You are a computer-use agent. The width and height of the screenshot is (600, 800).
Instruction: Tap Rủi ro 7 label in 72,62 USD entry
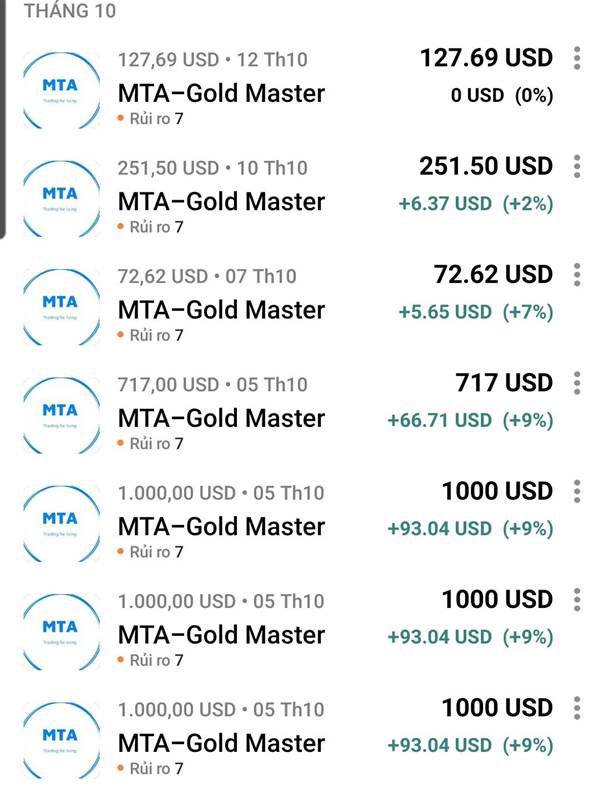pyautogui.click(x=156, y=336)
